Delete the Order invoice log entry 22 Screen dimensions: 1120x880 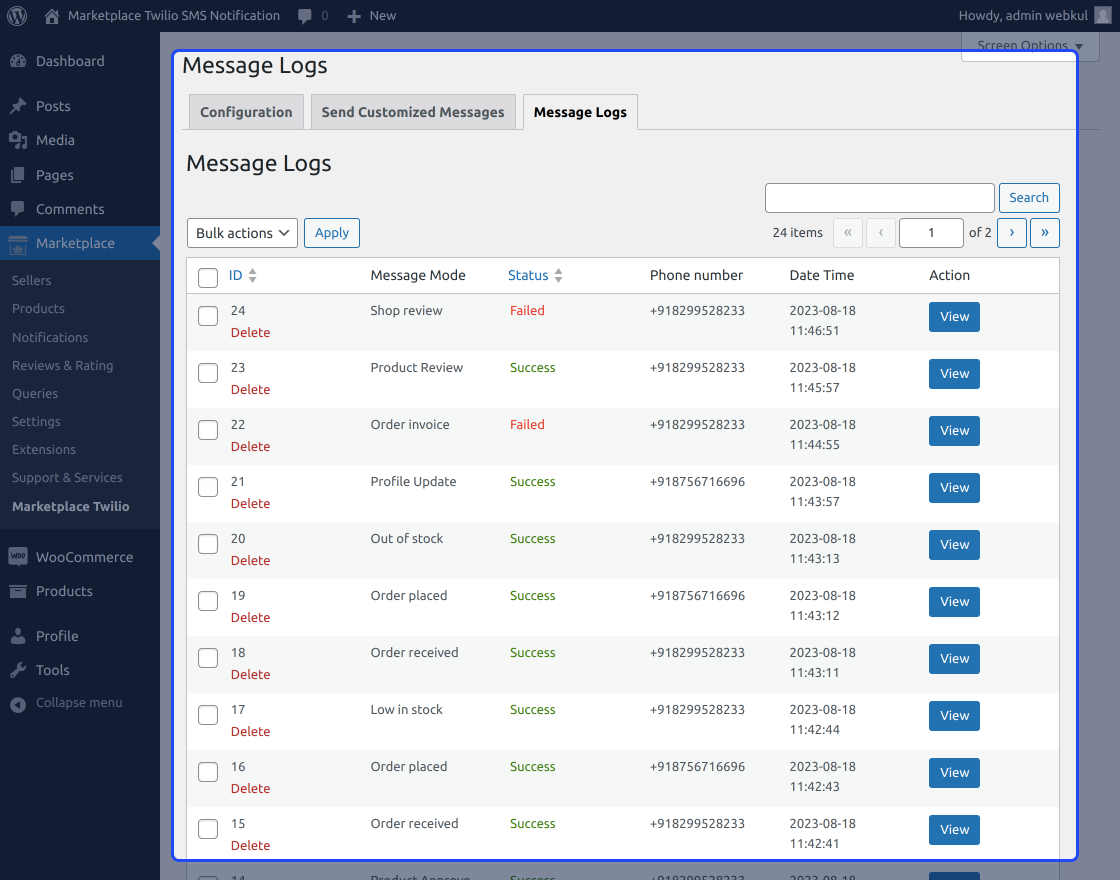(x=250, y=446)
